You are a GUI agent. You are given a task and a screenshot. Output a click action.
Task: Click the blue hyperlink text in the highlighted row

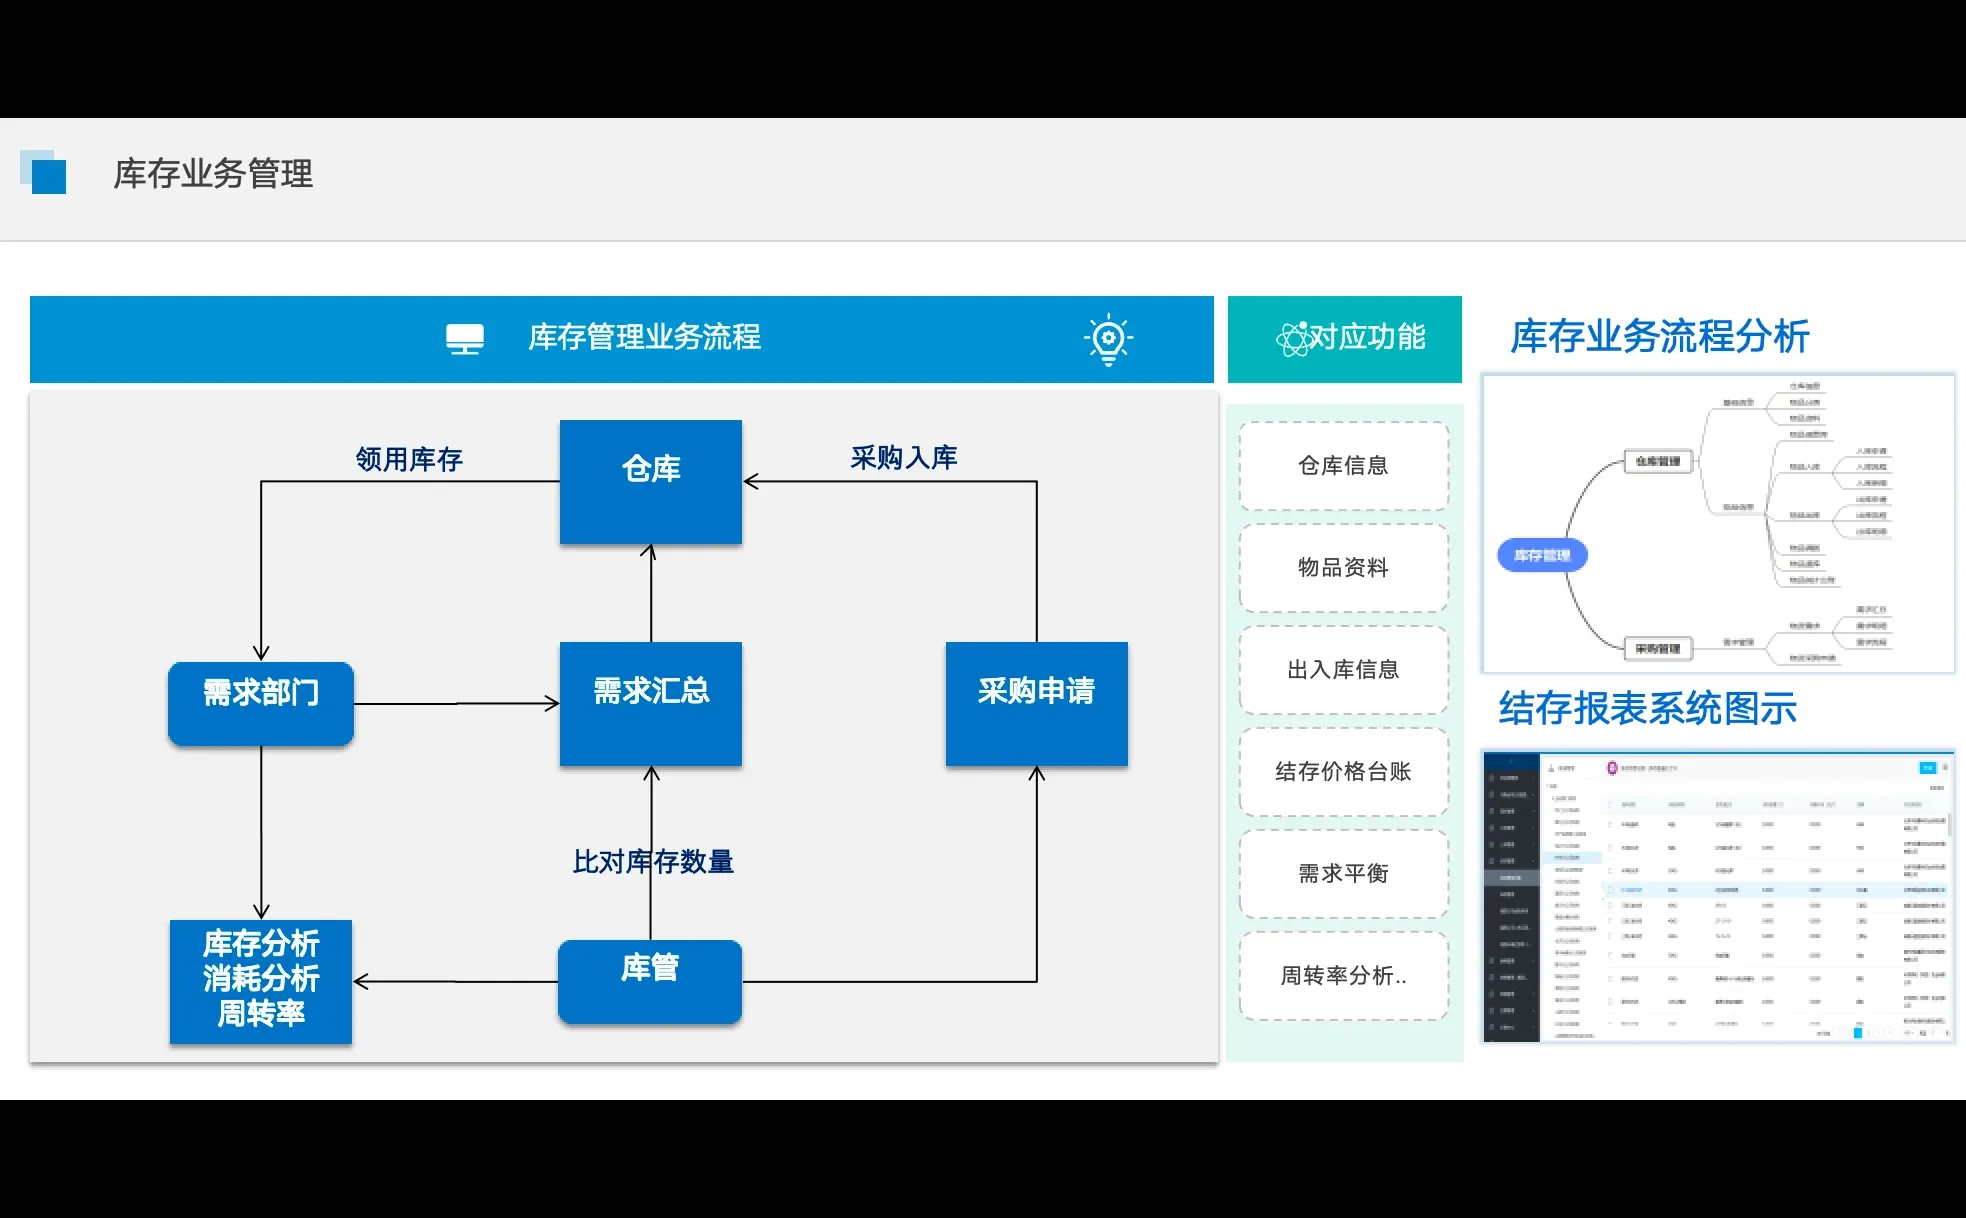coord(1632,890)
